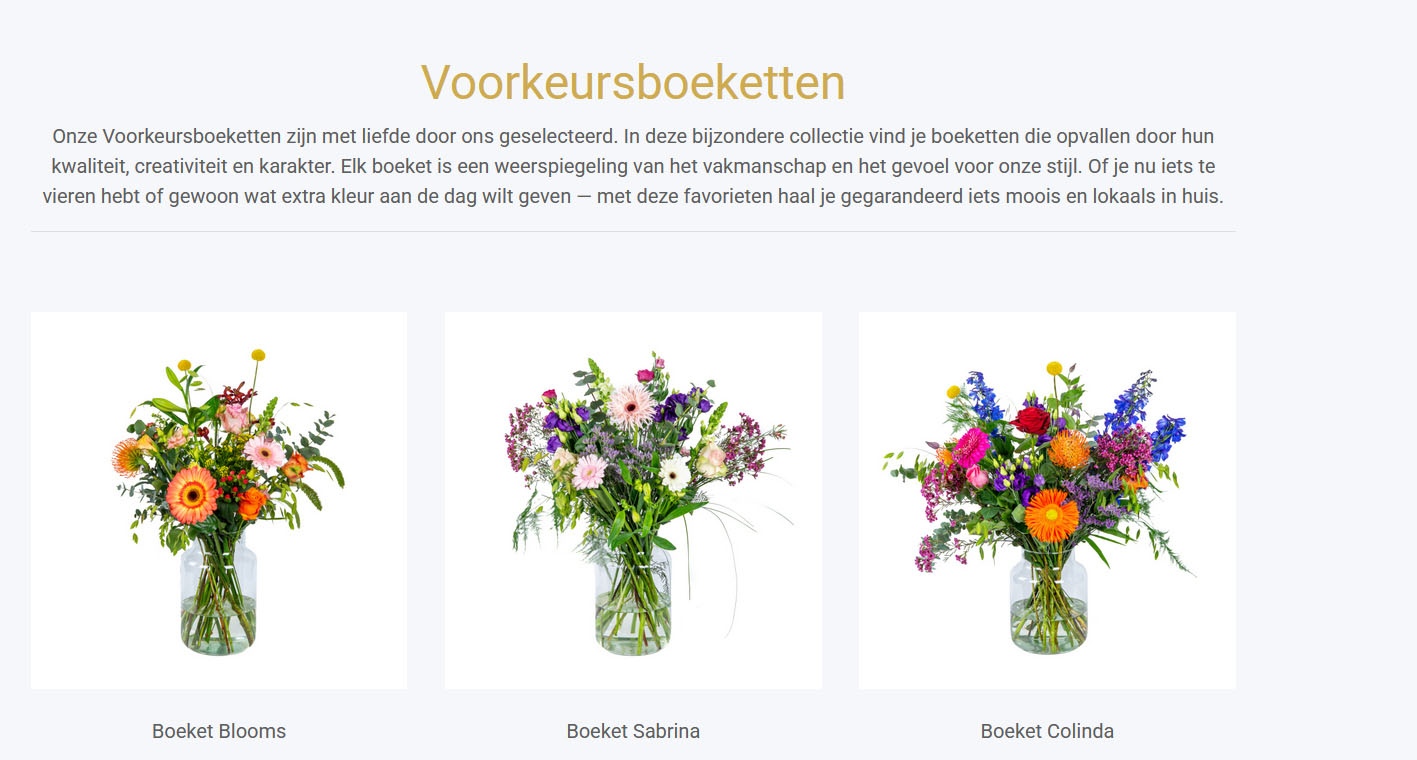
Task: Click the Boeket Blooms title link
Action: pyautogui.click(x=219, y=731)
